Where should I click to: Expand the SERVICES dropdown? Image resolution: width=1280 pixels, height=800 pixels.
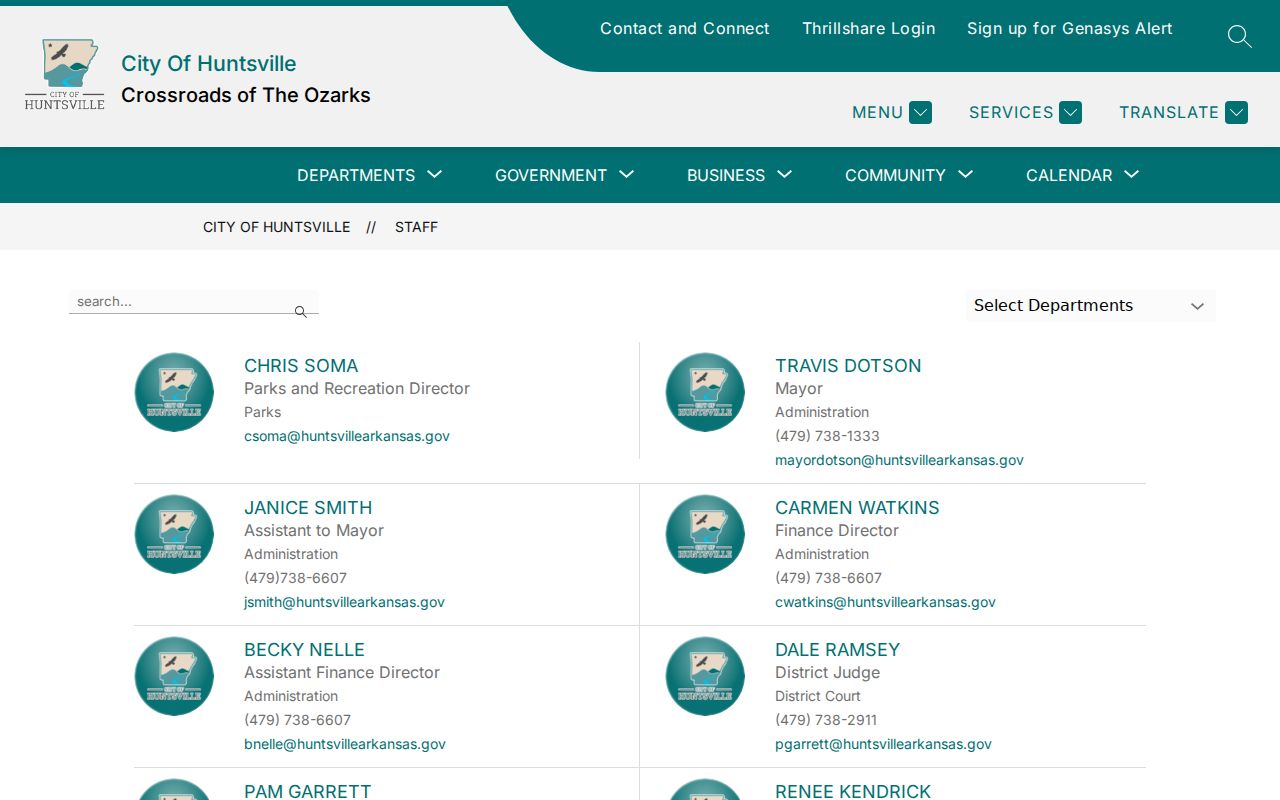click(x=1025, y=112)
